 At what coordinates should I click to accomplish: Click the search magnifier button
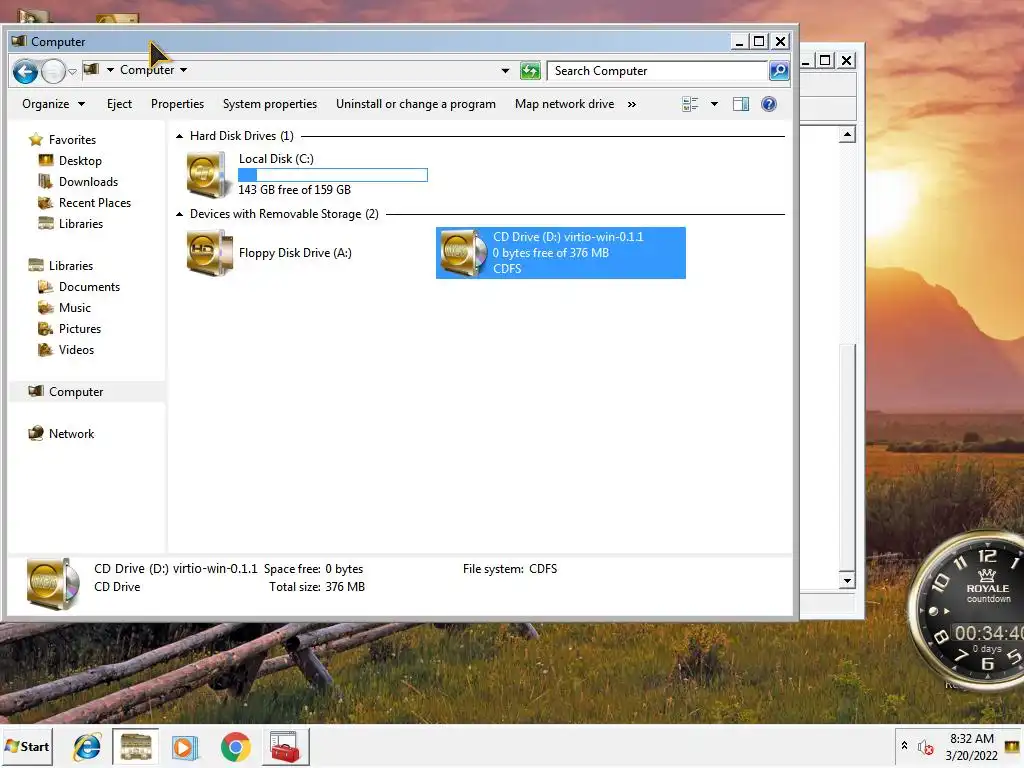[x=778, y=71]
